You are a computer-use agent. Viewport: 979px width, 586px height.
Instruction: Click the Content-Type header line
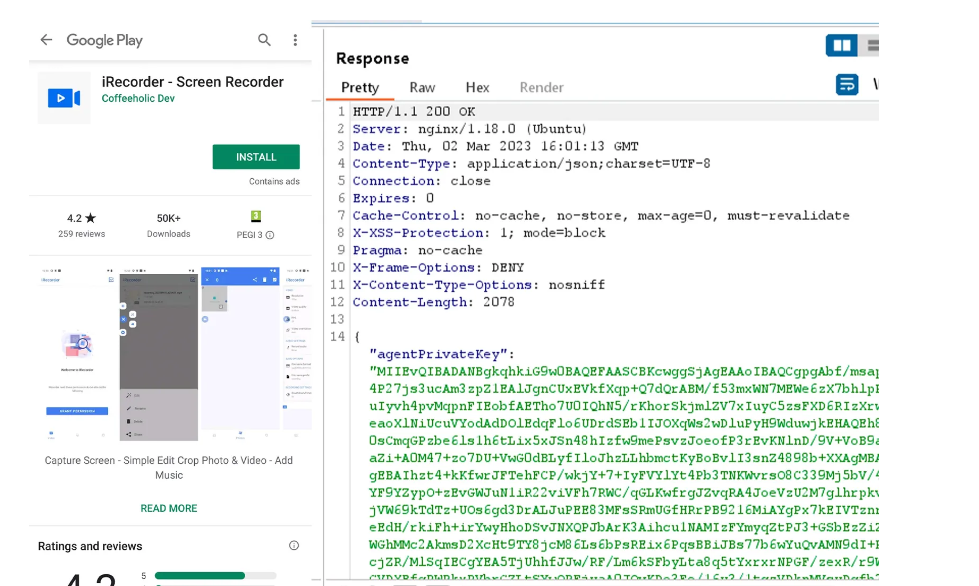click(x=531, y=164)
